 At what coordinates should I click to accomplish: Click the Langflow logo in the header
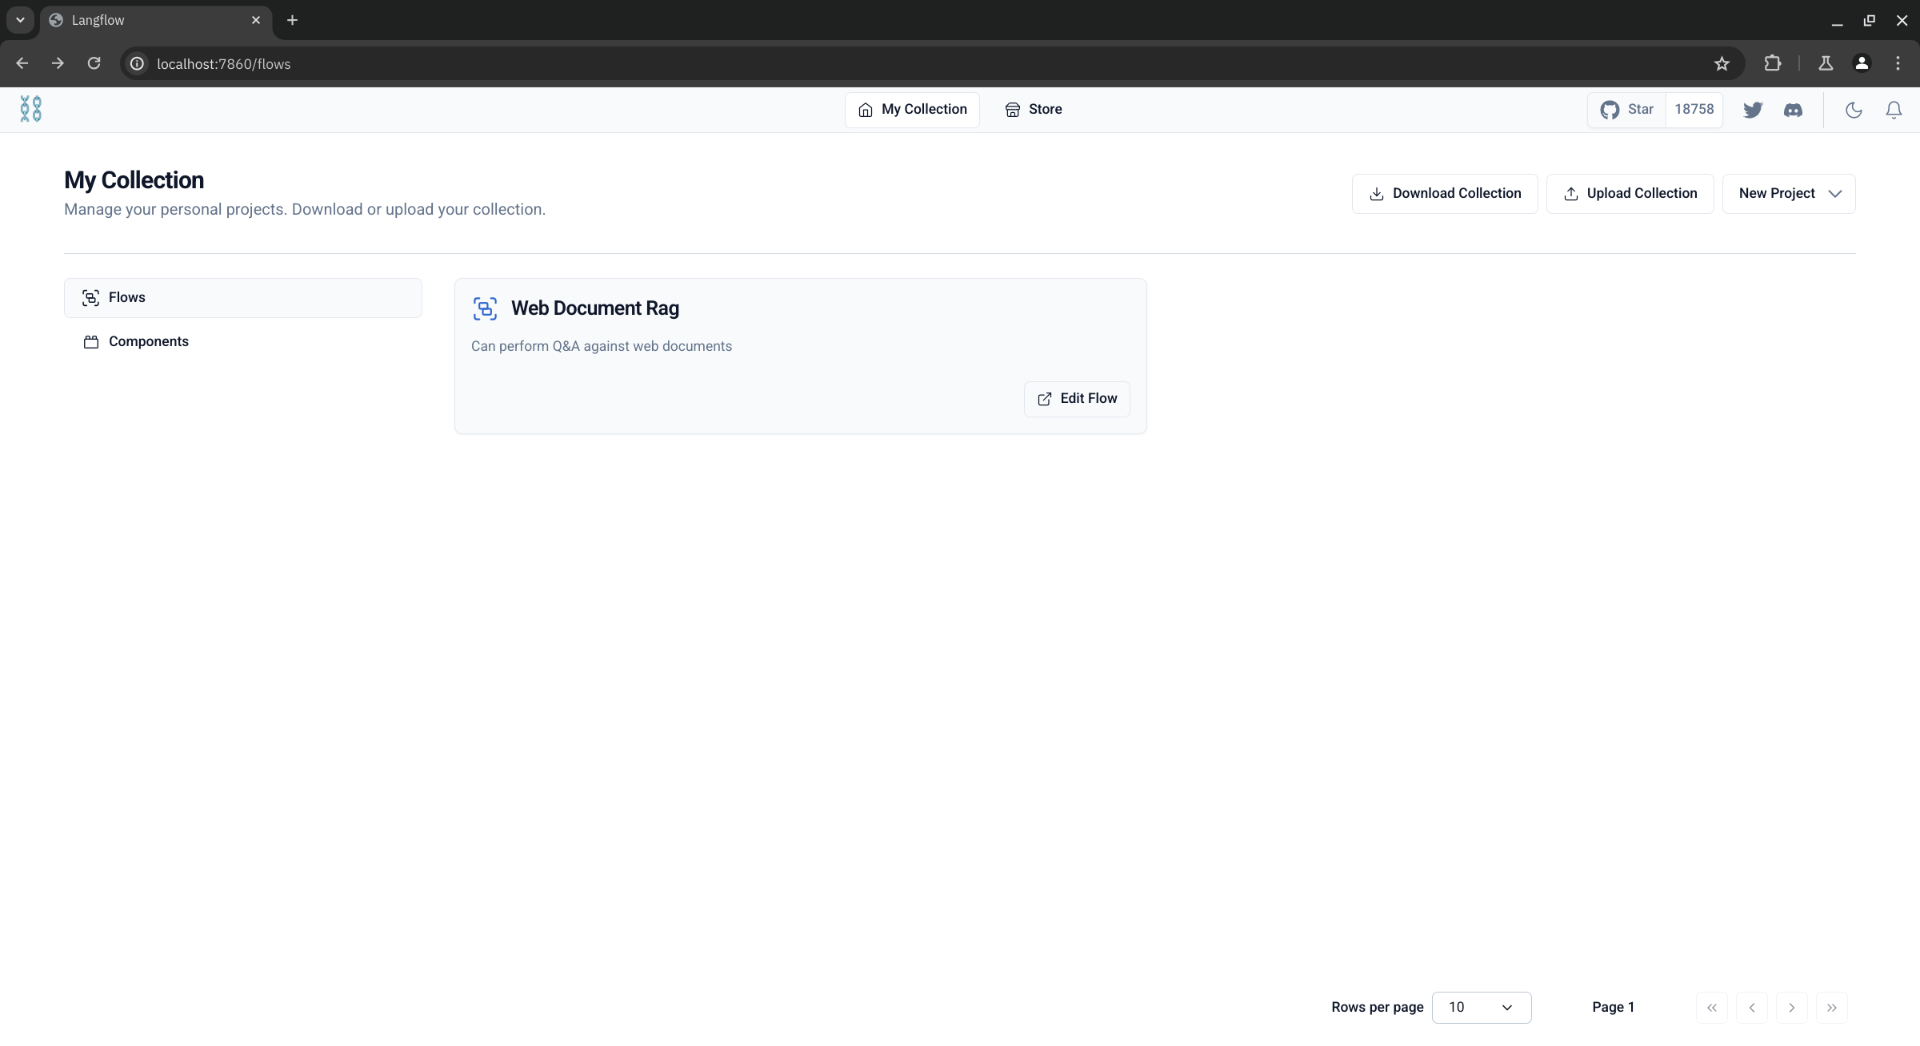30,109
